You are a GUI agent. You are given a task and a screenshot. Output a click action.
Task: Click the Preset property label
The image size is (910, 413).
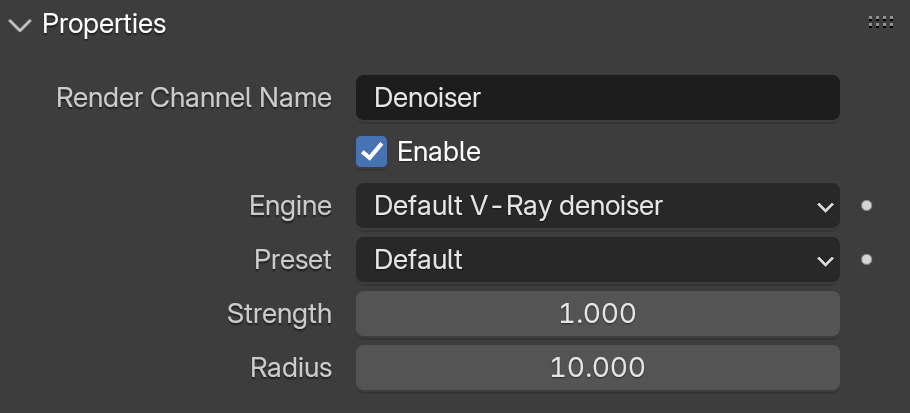point(293,260)
